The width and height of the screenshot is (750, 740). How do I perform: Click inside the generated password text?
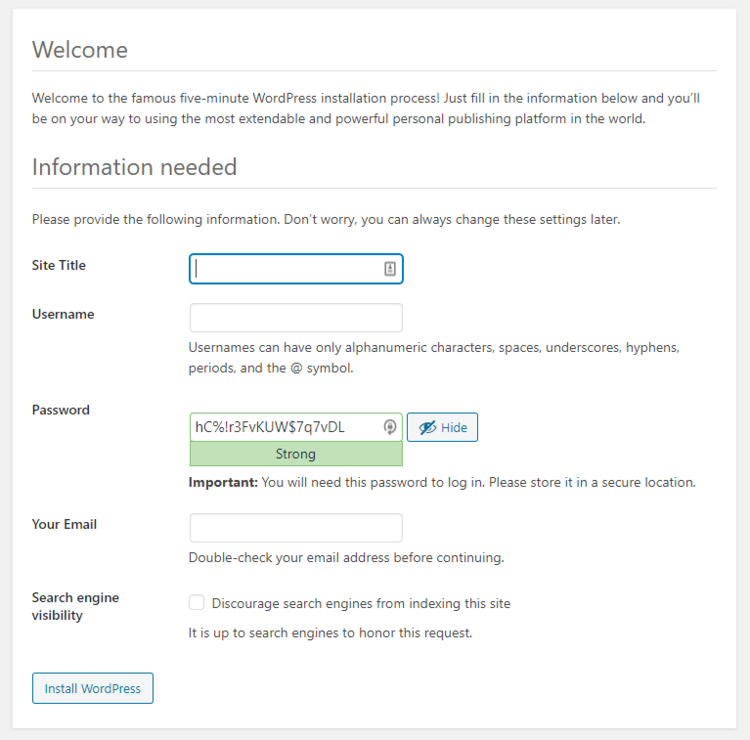tap(270, 427)
